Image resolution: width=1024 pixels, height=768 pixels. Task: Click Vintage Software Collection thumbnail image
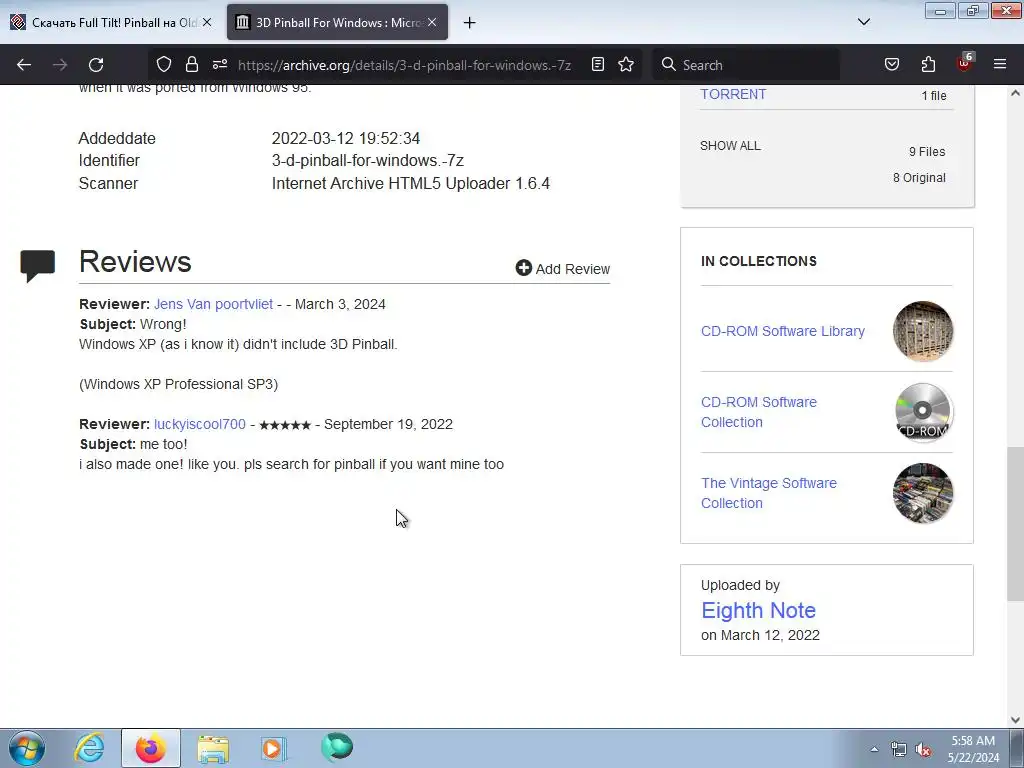click(x=923, y=493)
